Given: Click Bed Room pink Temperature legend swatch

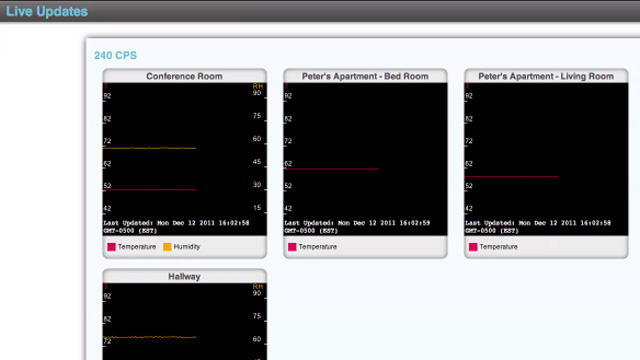Looking at the screenshot, I should click(292, 247).
